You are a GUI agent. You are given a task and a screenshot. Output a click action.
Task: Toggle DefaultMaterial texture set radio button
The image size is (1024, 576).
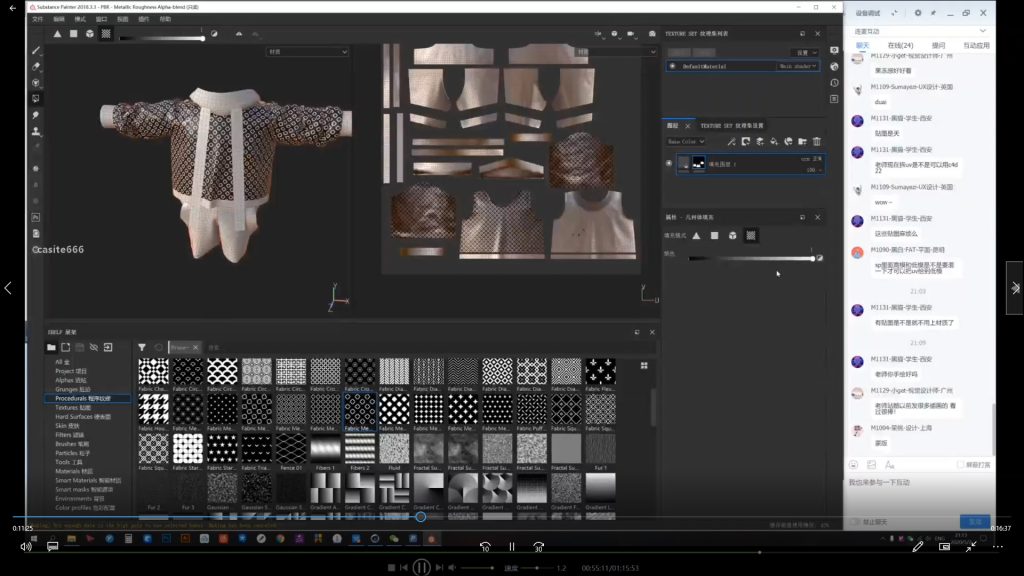click(x=671, y=66)
